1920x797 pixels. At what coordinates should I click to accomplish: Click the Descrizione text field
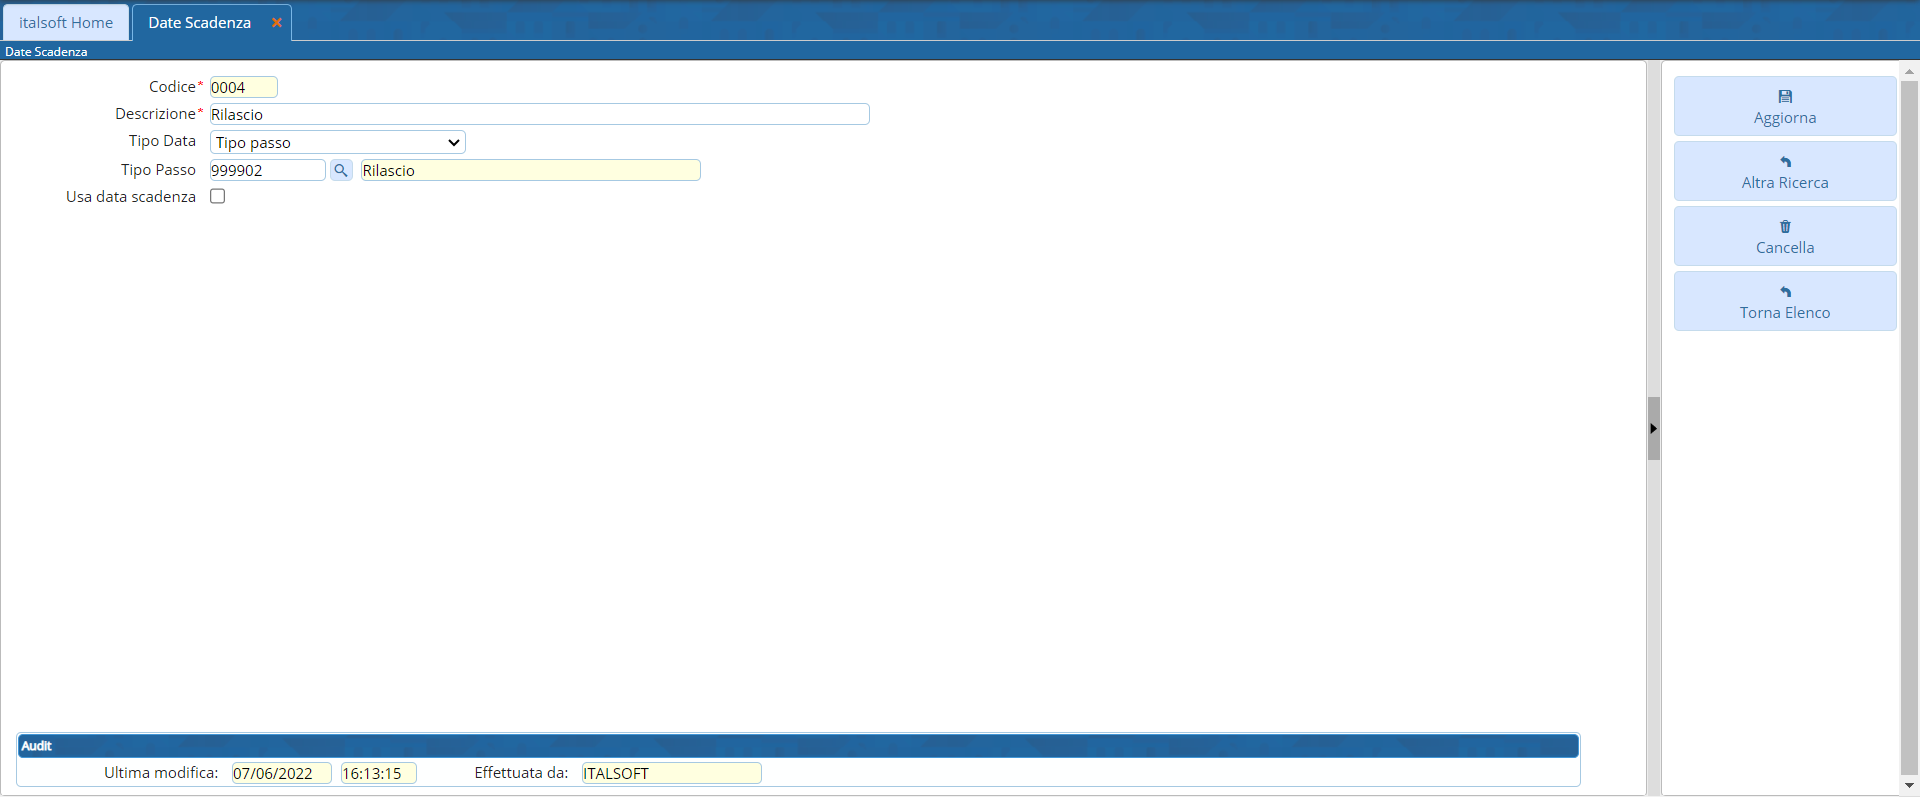pos(539,114)
